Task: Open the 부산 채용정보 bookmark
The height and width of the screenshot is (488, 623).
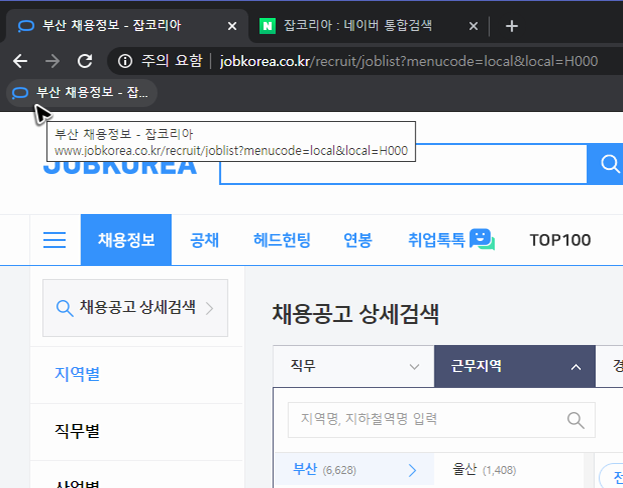Action: [81, 93]
